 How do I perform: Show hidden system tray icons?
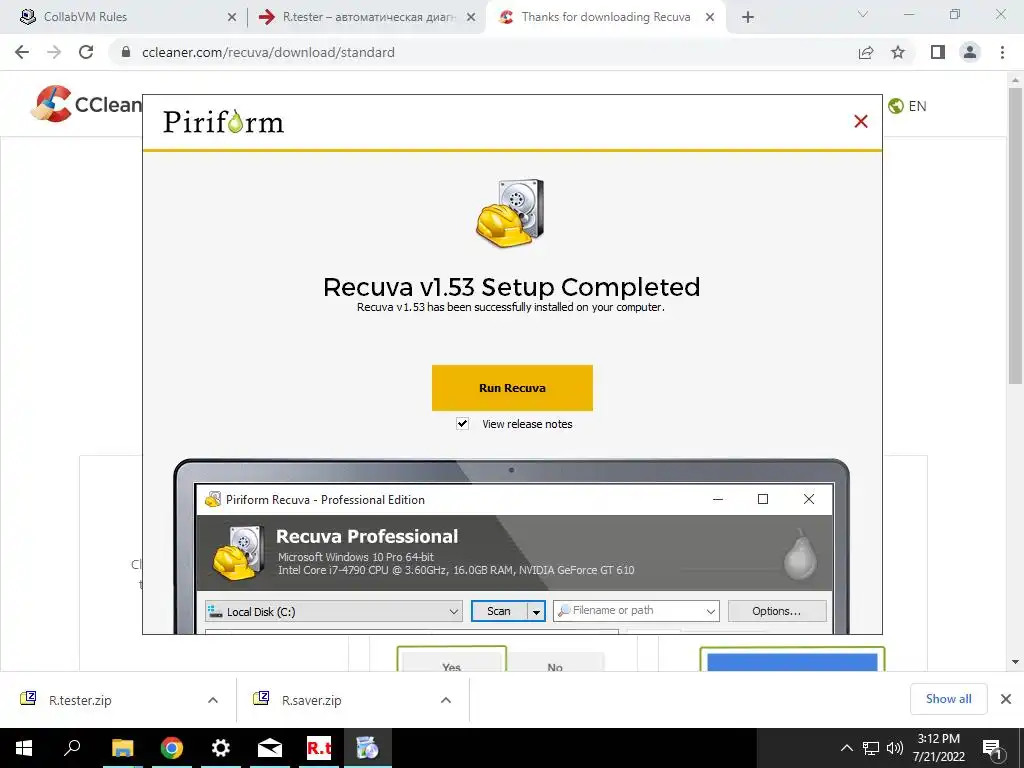(846, 748)
